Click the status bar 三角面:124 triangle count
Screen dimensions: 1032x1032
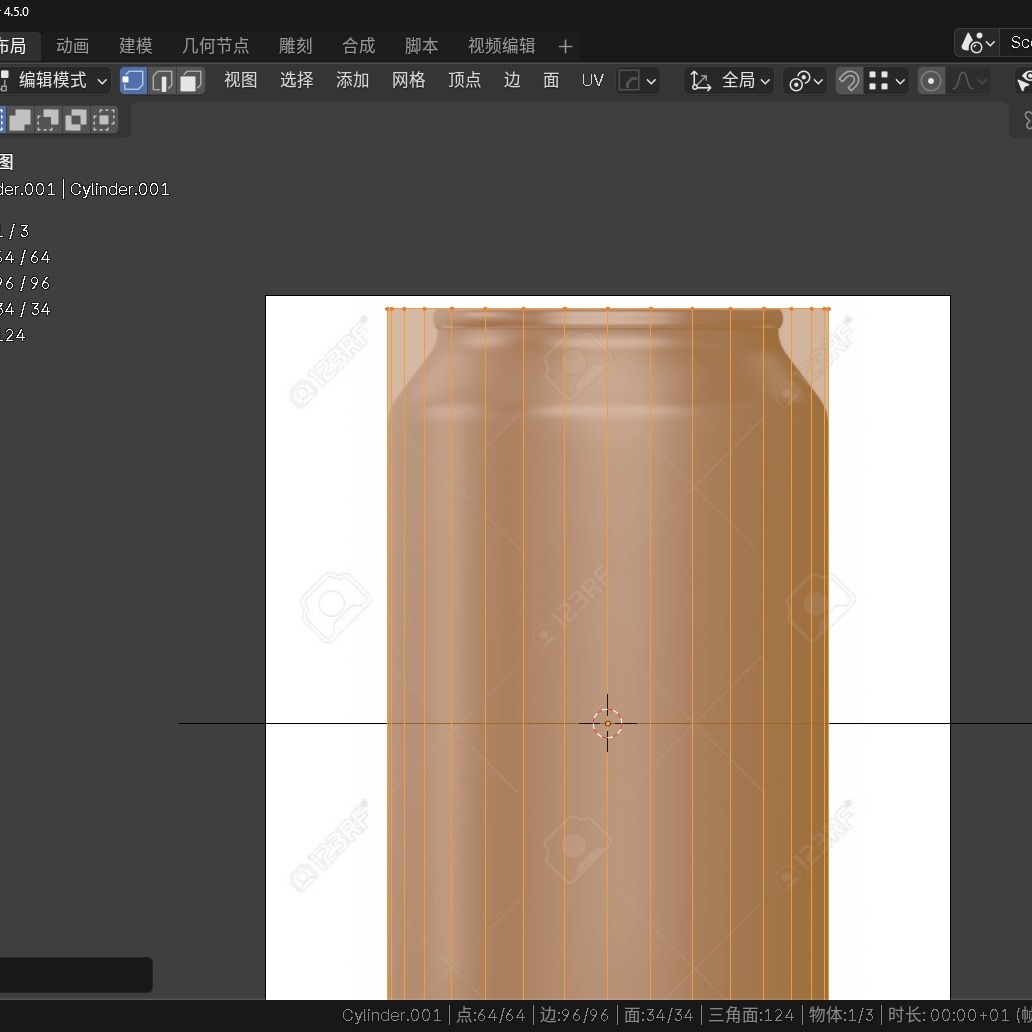tap(751, 1016)
